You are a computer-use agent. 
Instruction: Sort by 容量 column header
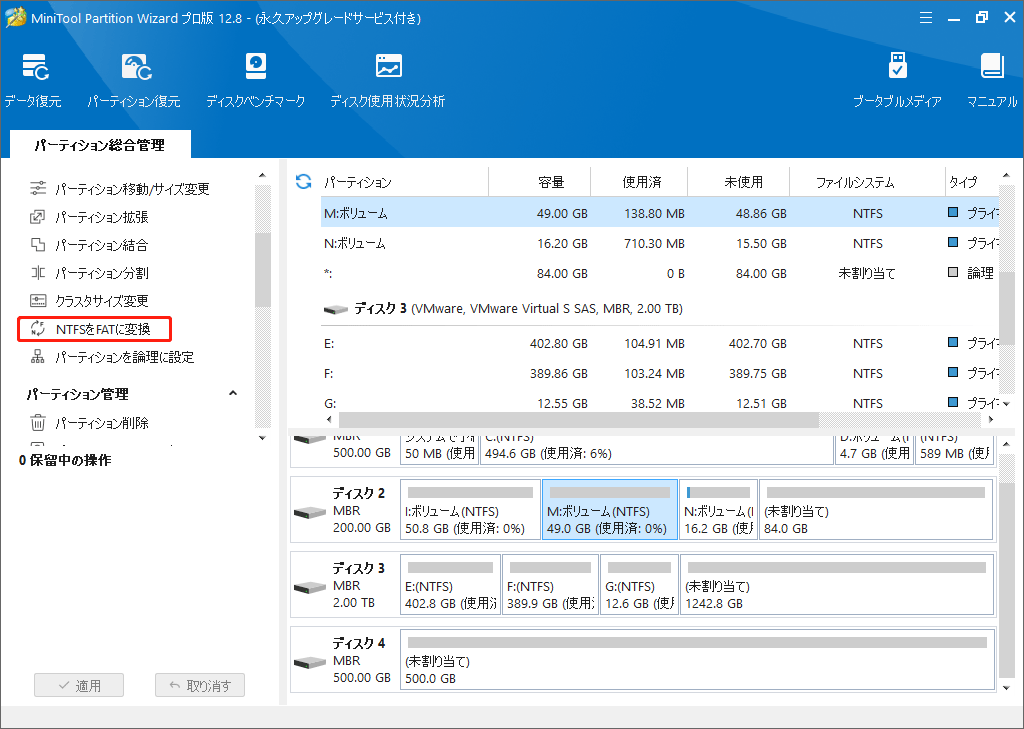click(x=539, y=182)
